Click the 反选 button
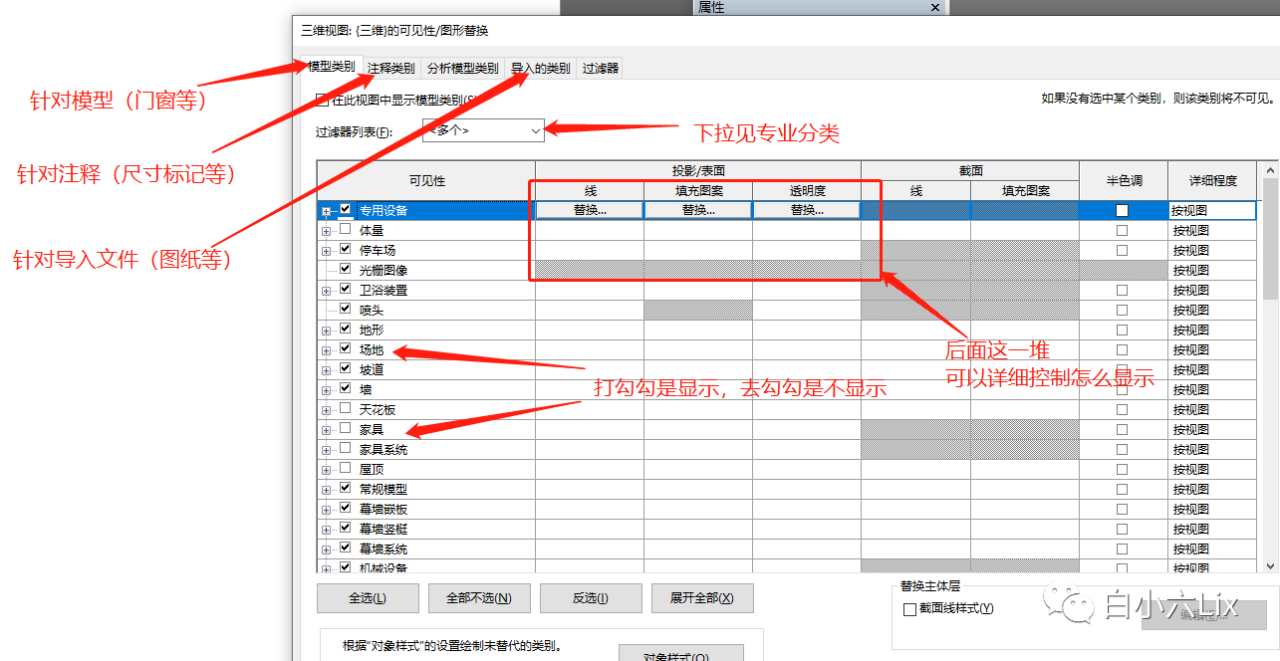This screenshot has width=1280, height=661. pos(590,598)
